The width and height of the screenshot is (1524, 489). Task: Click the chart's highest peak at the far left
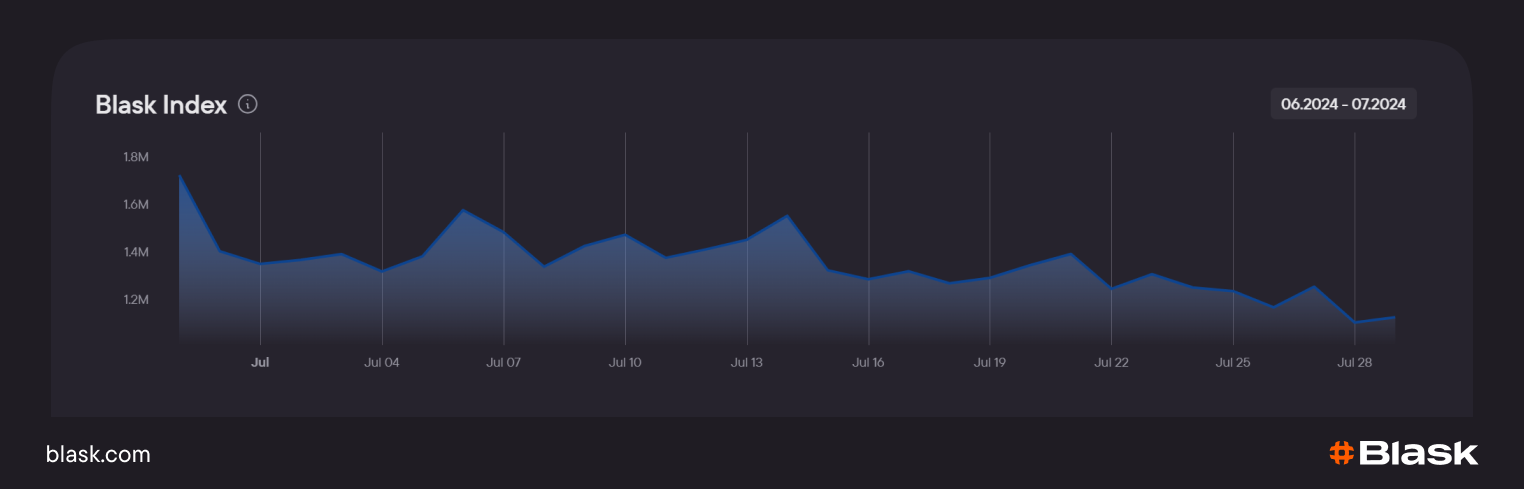(x=180, y=177)
